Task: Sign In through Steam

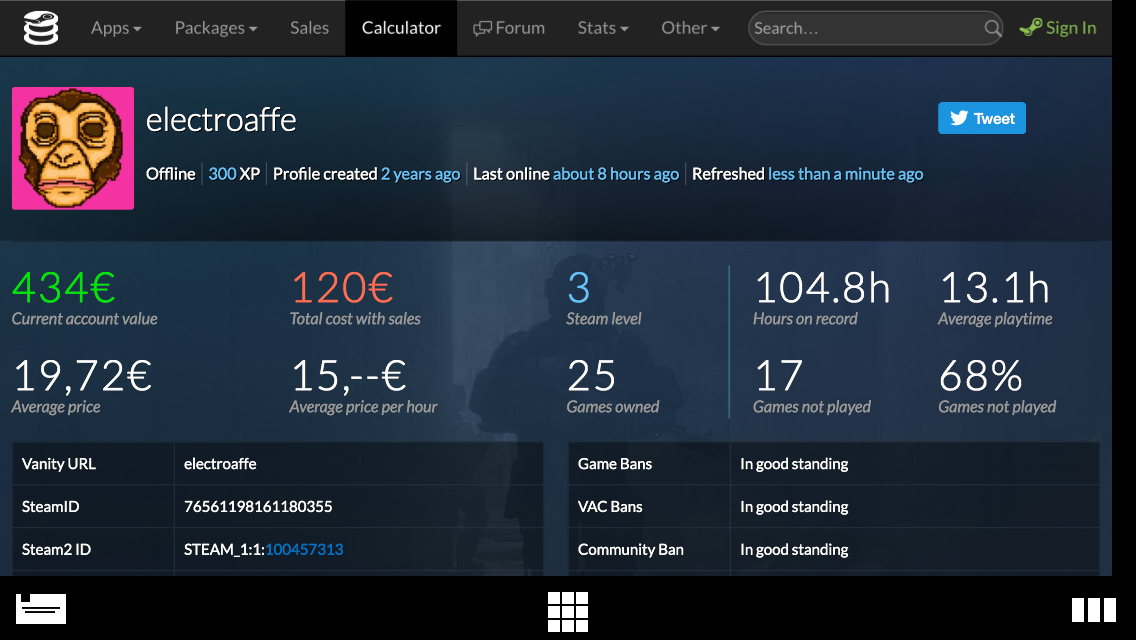Action: 1058,28
